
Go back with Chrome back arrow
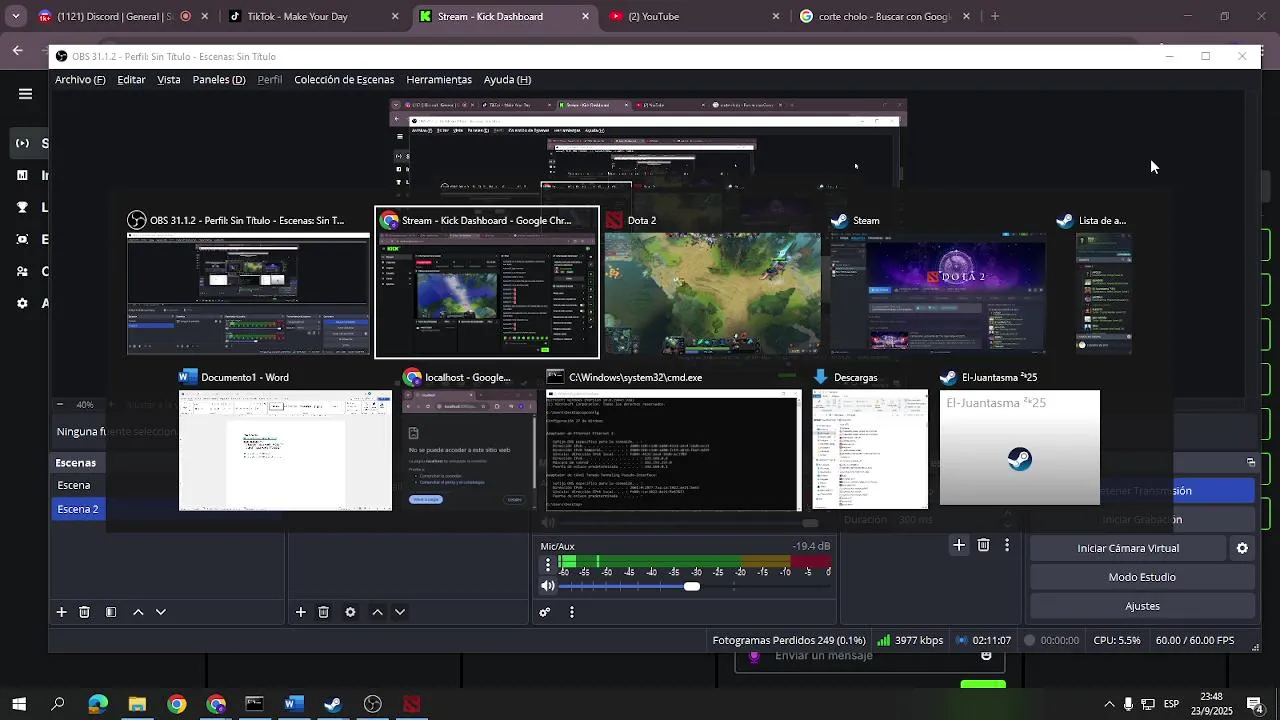click(17, 50)
